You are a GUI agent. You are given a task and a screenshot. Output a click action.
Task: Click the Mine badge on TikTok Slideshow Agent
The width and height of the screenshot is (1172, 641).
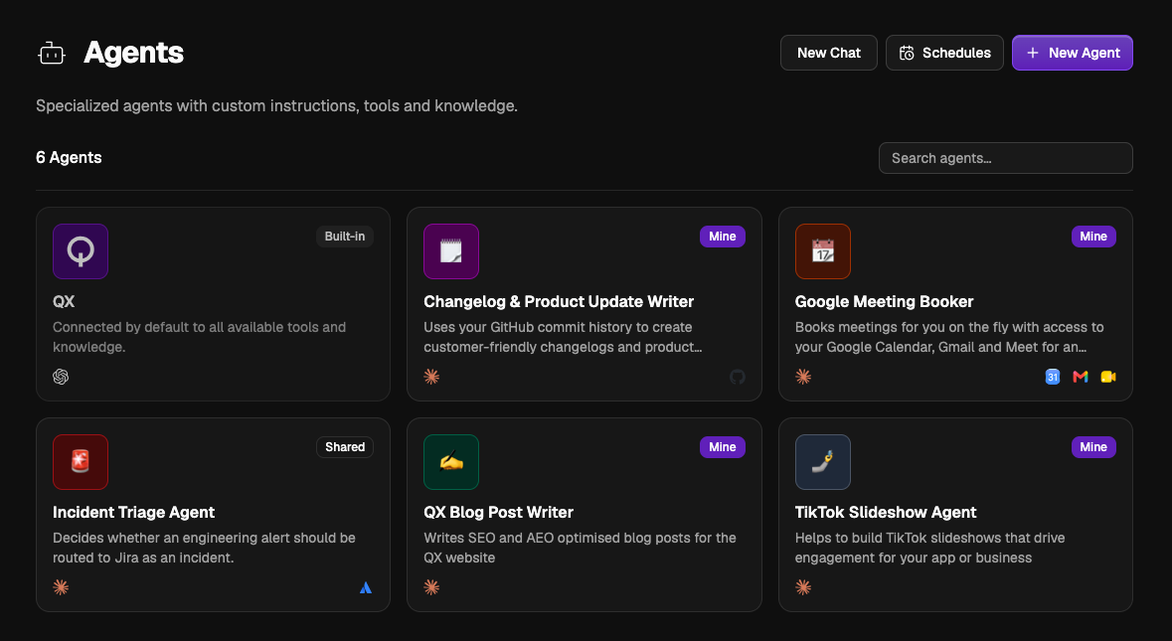tap(1094, 448)
